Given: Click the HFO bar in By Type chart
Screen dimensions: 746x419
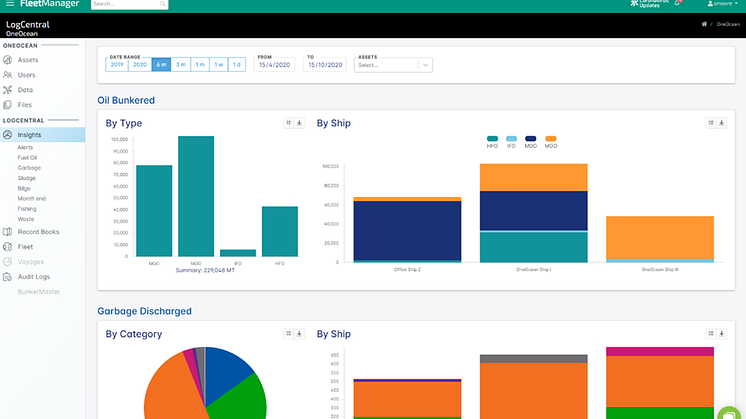Looking at the screenshot, I should pos(280,231).
